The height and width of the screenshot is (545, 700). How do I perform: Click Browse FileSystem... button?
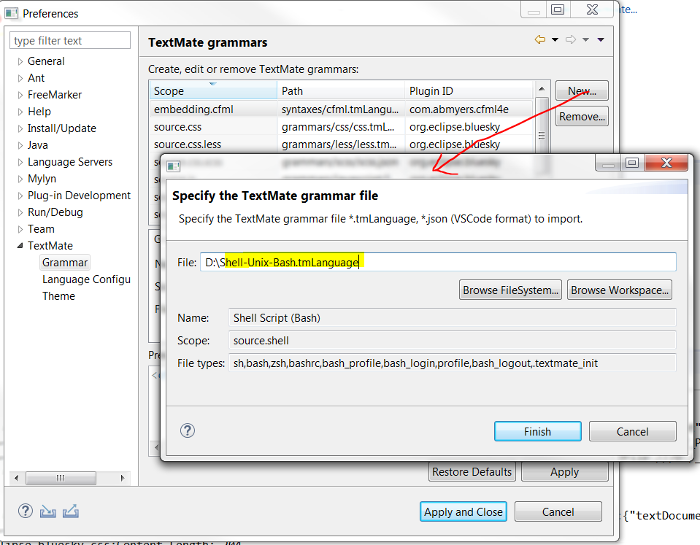(510, 290)
